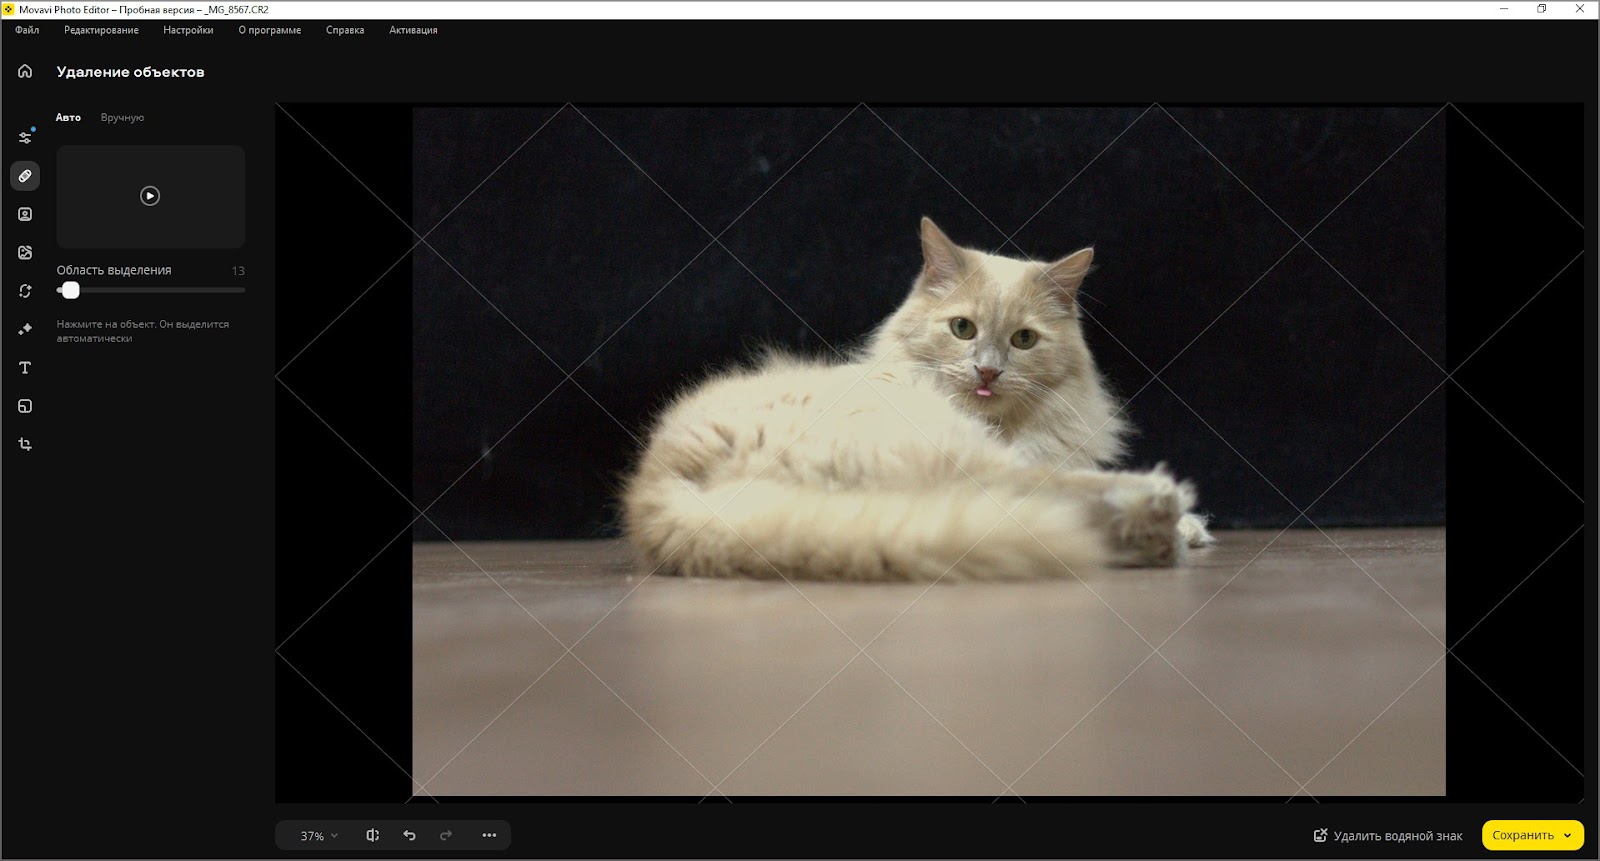Redo the last action
This screenshot has height=861, width=1600.
coord(446,835)
